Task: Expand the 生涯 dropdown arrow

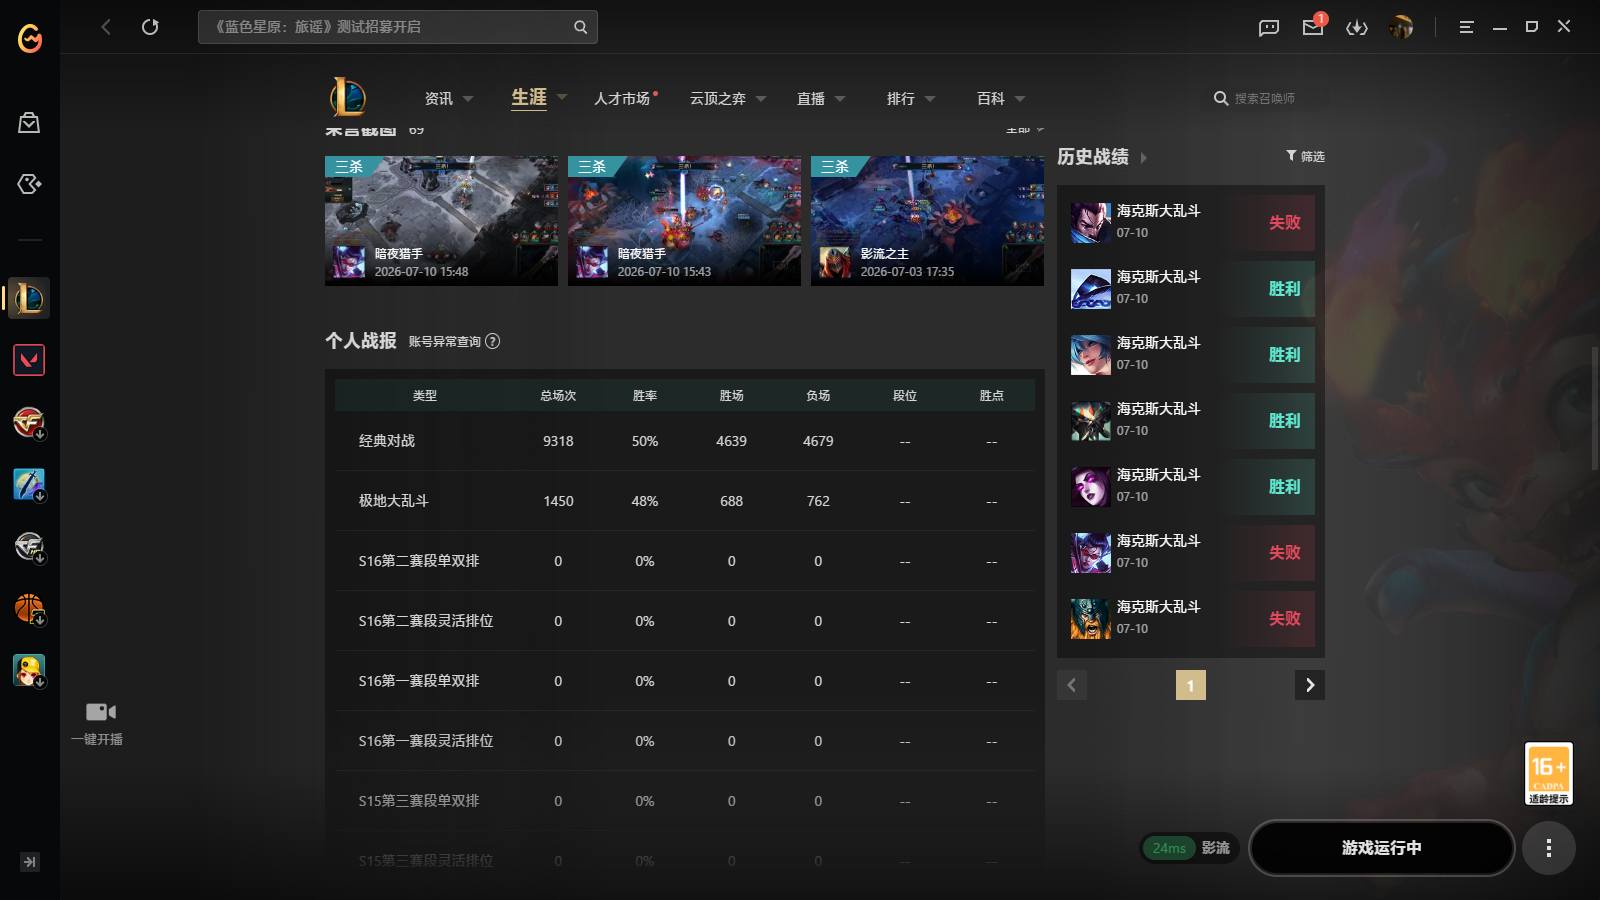Action: click(x=562, y=97)
